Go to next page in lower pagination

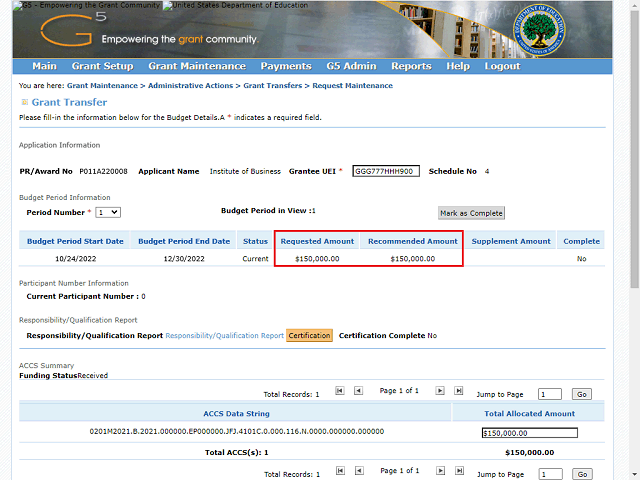pyautogui.click(x=441, y=471)
